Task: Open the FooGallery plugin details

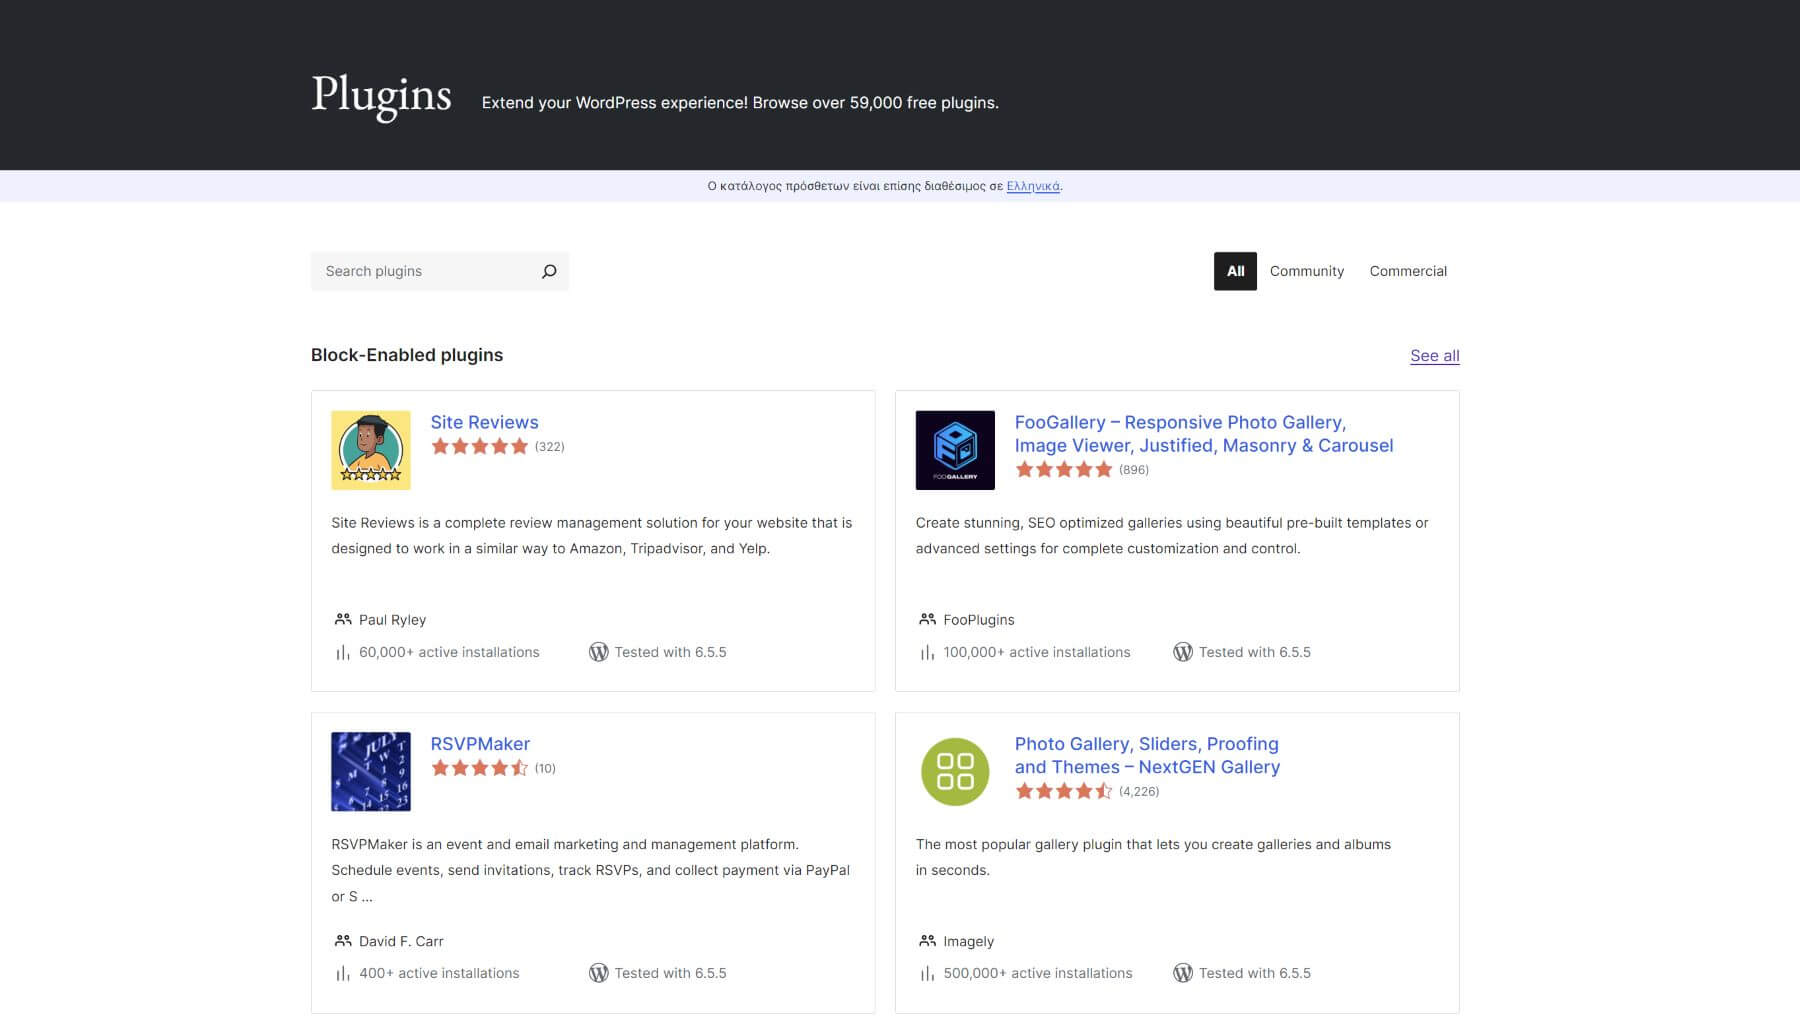Action: (x=1180, y=434)
